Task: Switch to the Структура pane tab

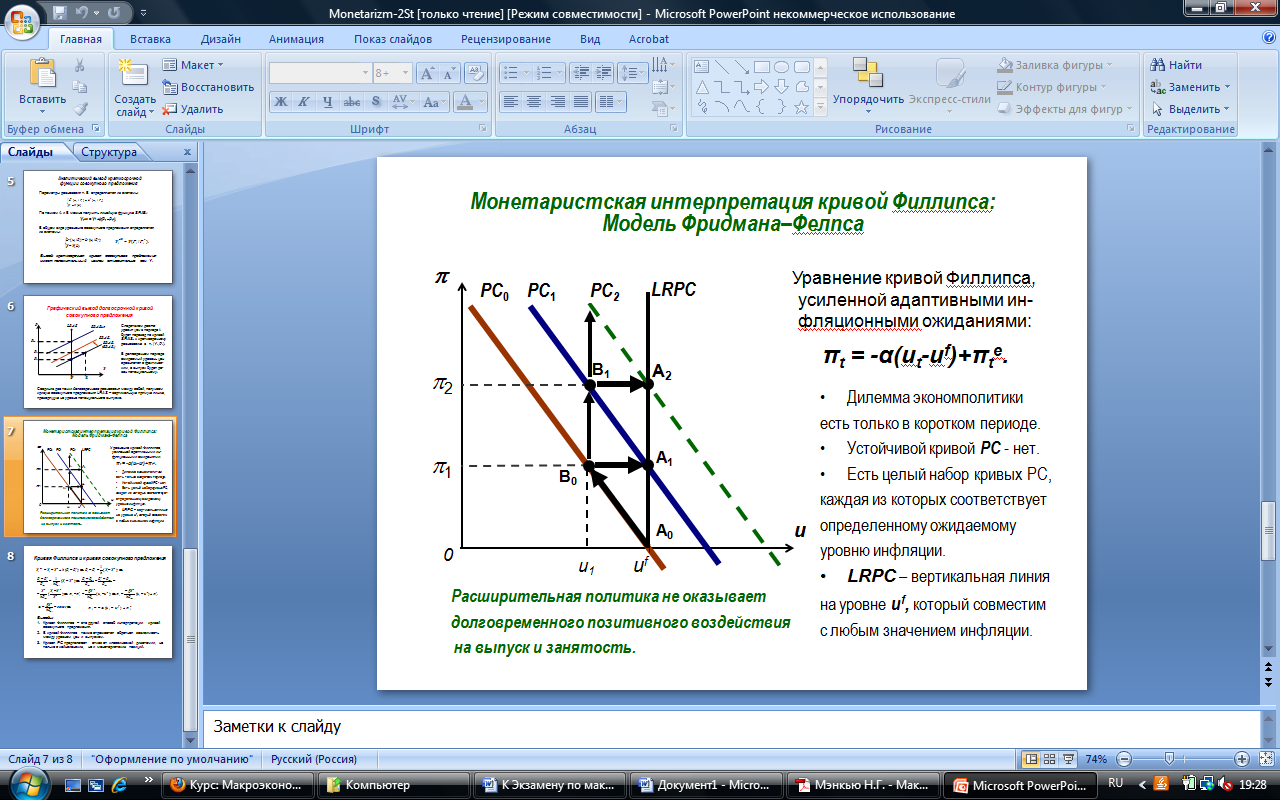Action: [109, 152]
